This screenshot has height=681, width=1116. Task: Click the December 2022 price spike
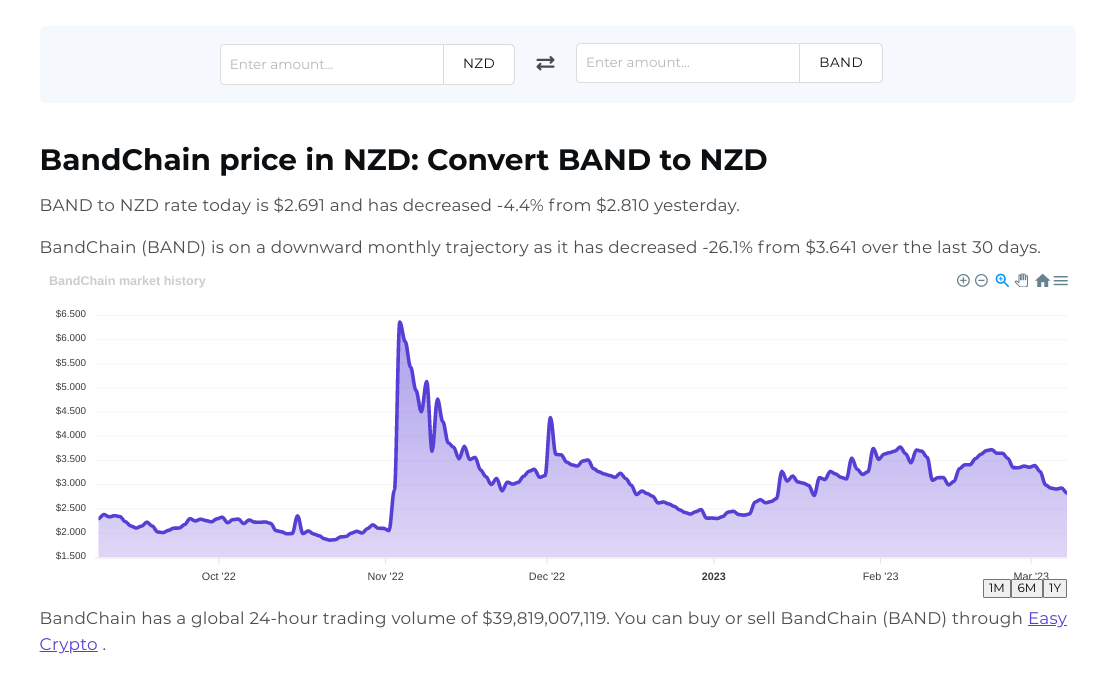(x=550, y=418)
